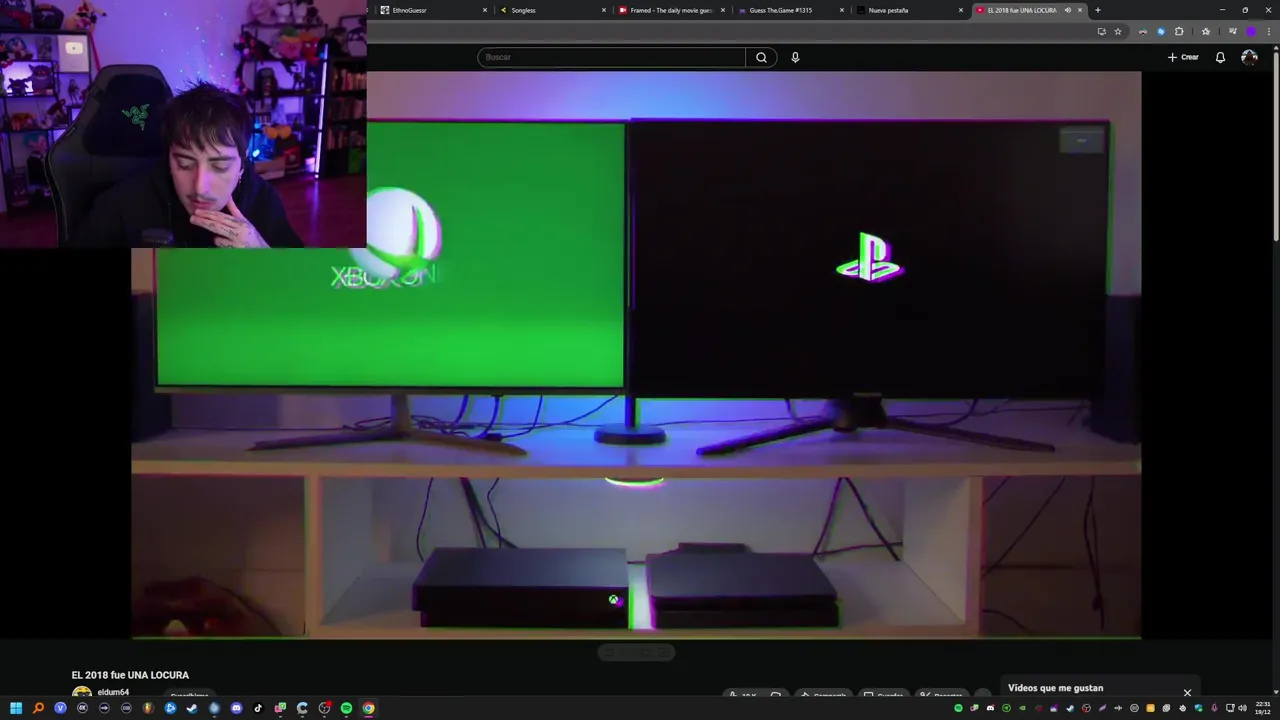Activate voice search microphone icon

(795, 57)
